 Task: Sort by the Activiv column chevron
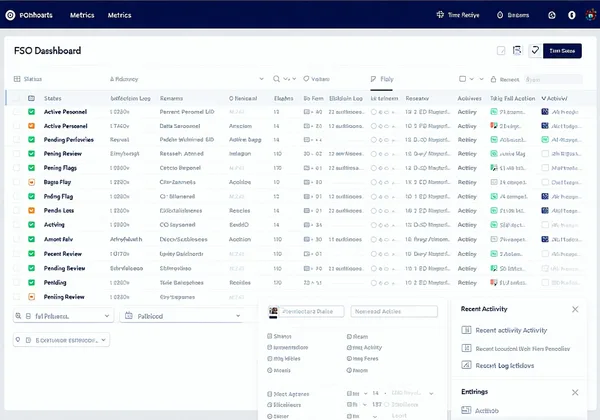(543, 98)
